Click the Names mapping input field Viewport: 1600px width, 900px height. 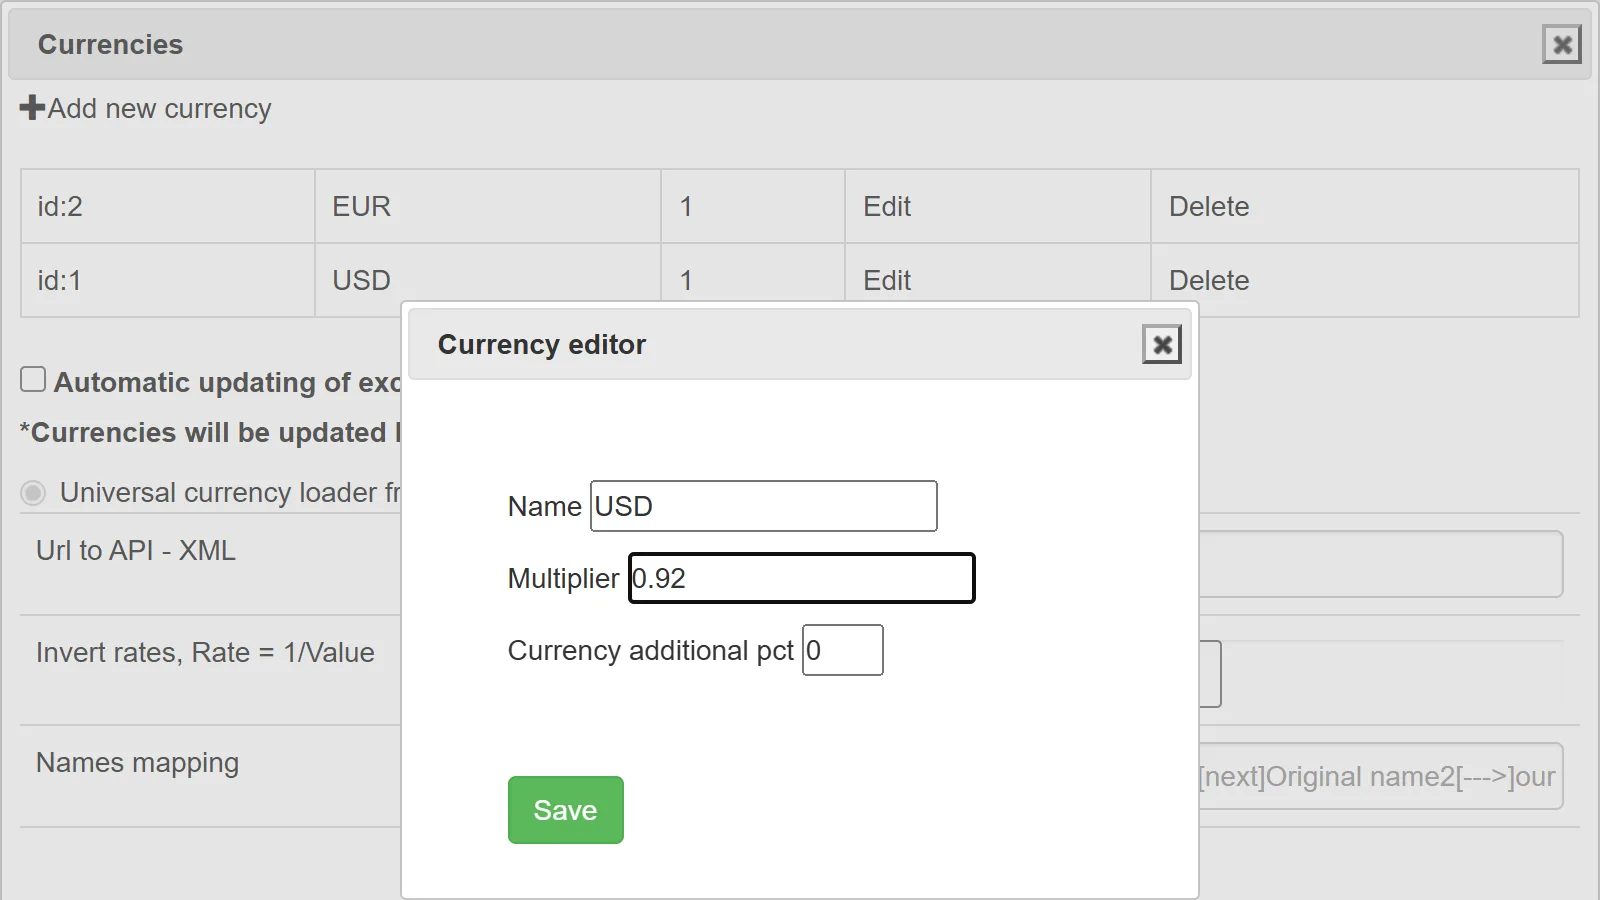pyautogui.click(x=1381, y=776)
